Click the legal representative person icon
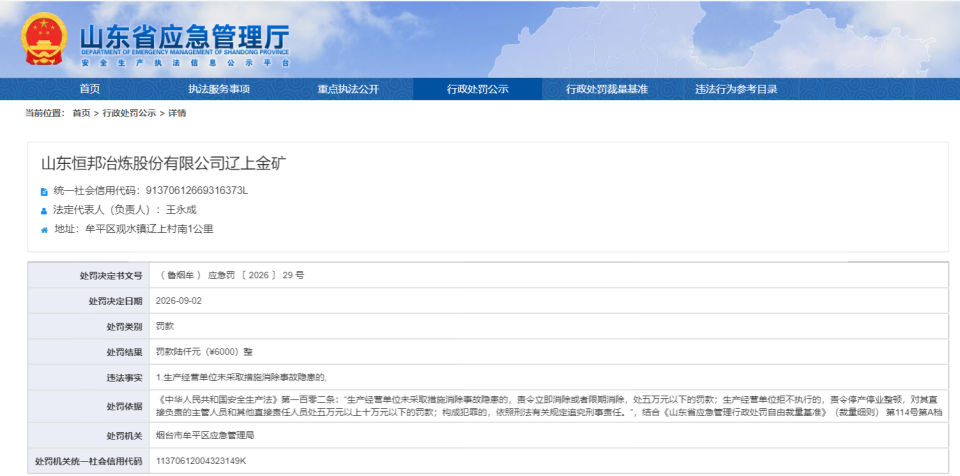This screenshot has height=476, width=960. (x=44, y=211)
